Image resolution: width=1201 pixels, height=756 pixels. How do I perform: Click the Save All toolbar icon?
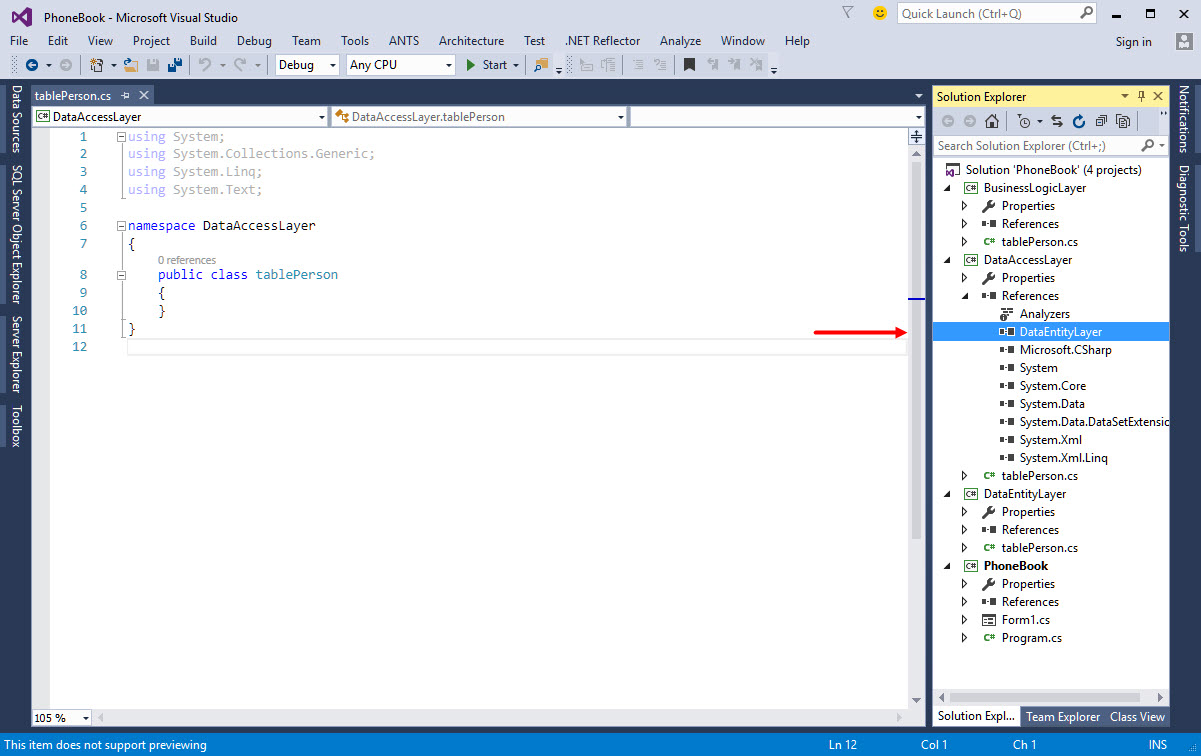pyautogui.click(x=174, y=65)
